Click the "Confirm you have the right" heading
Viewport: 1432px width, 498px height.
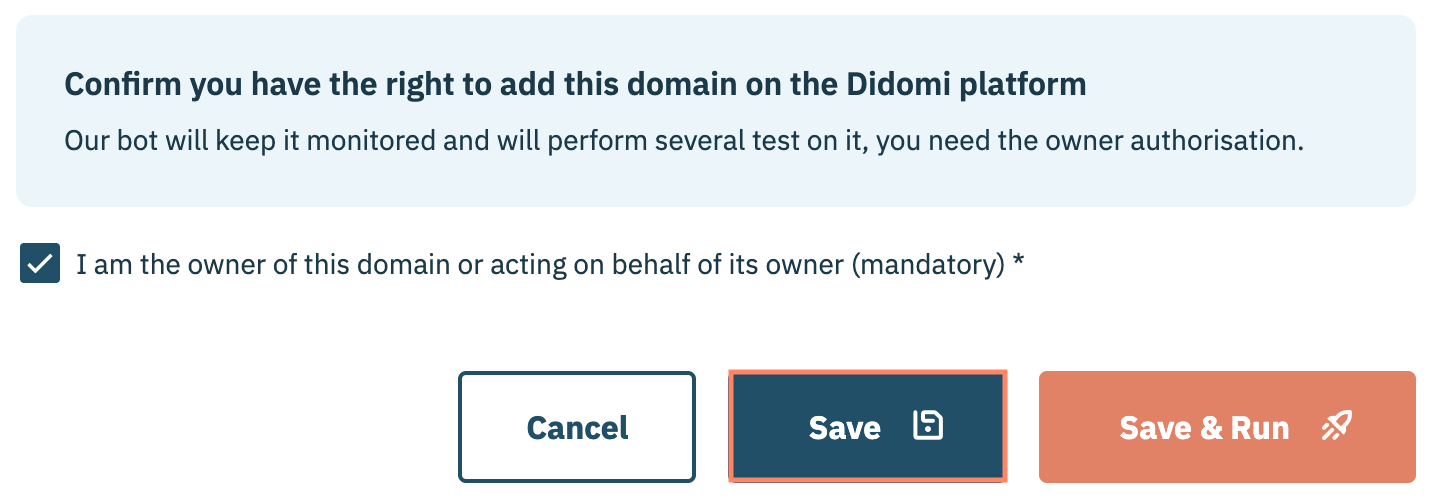coord(575,84)
